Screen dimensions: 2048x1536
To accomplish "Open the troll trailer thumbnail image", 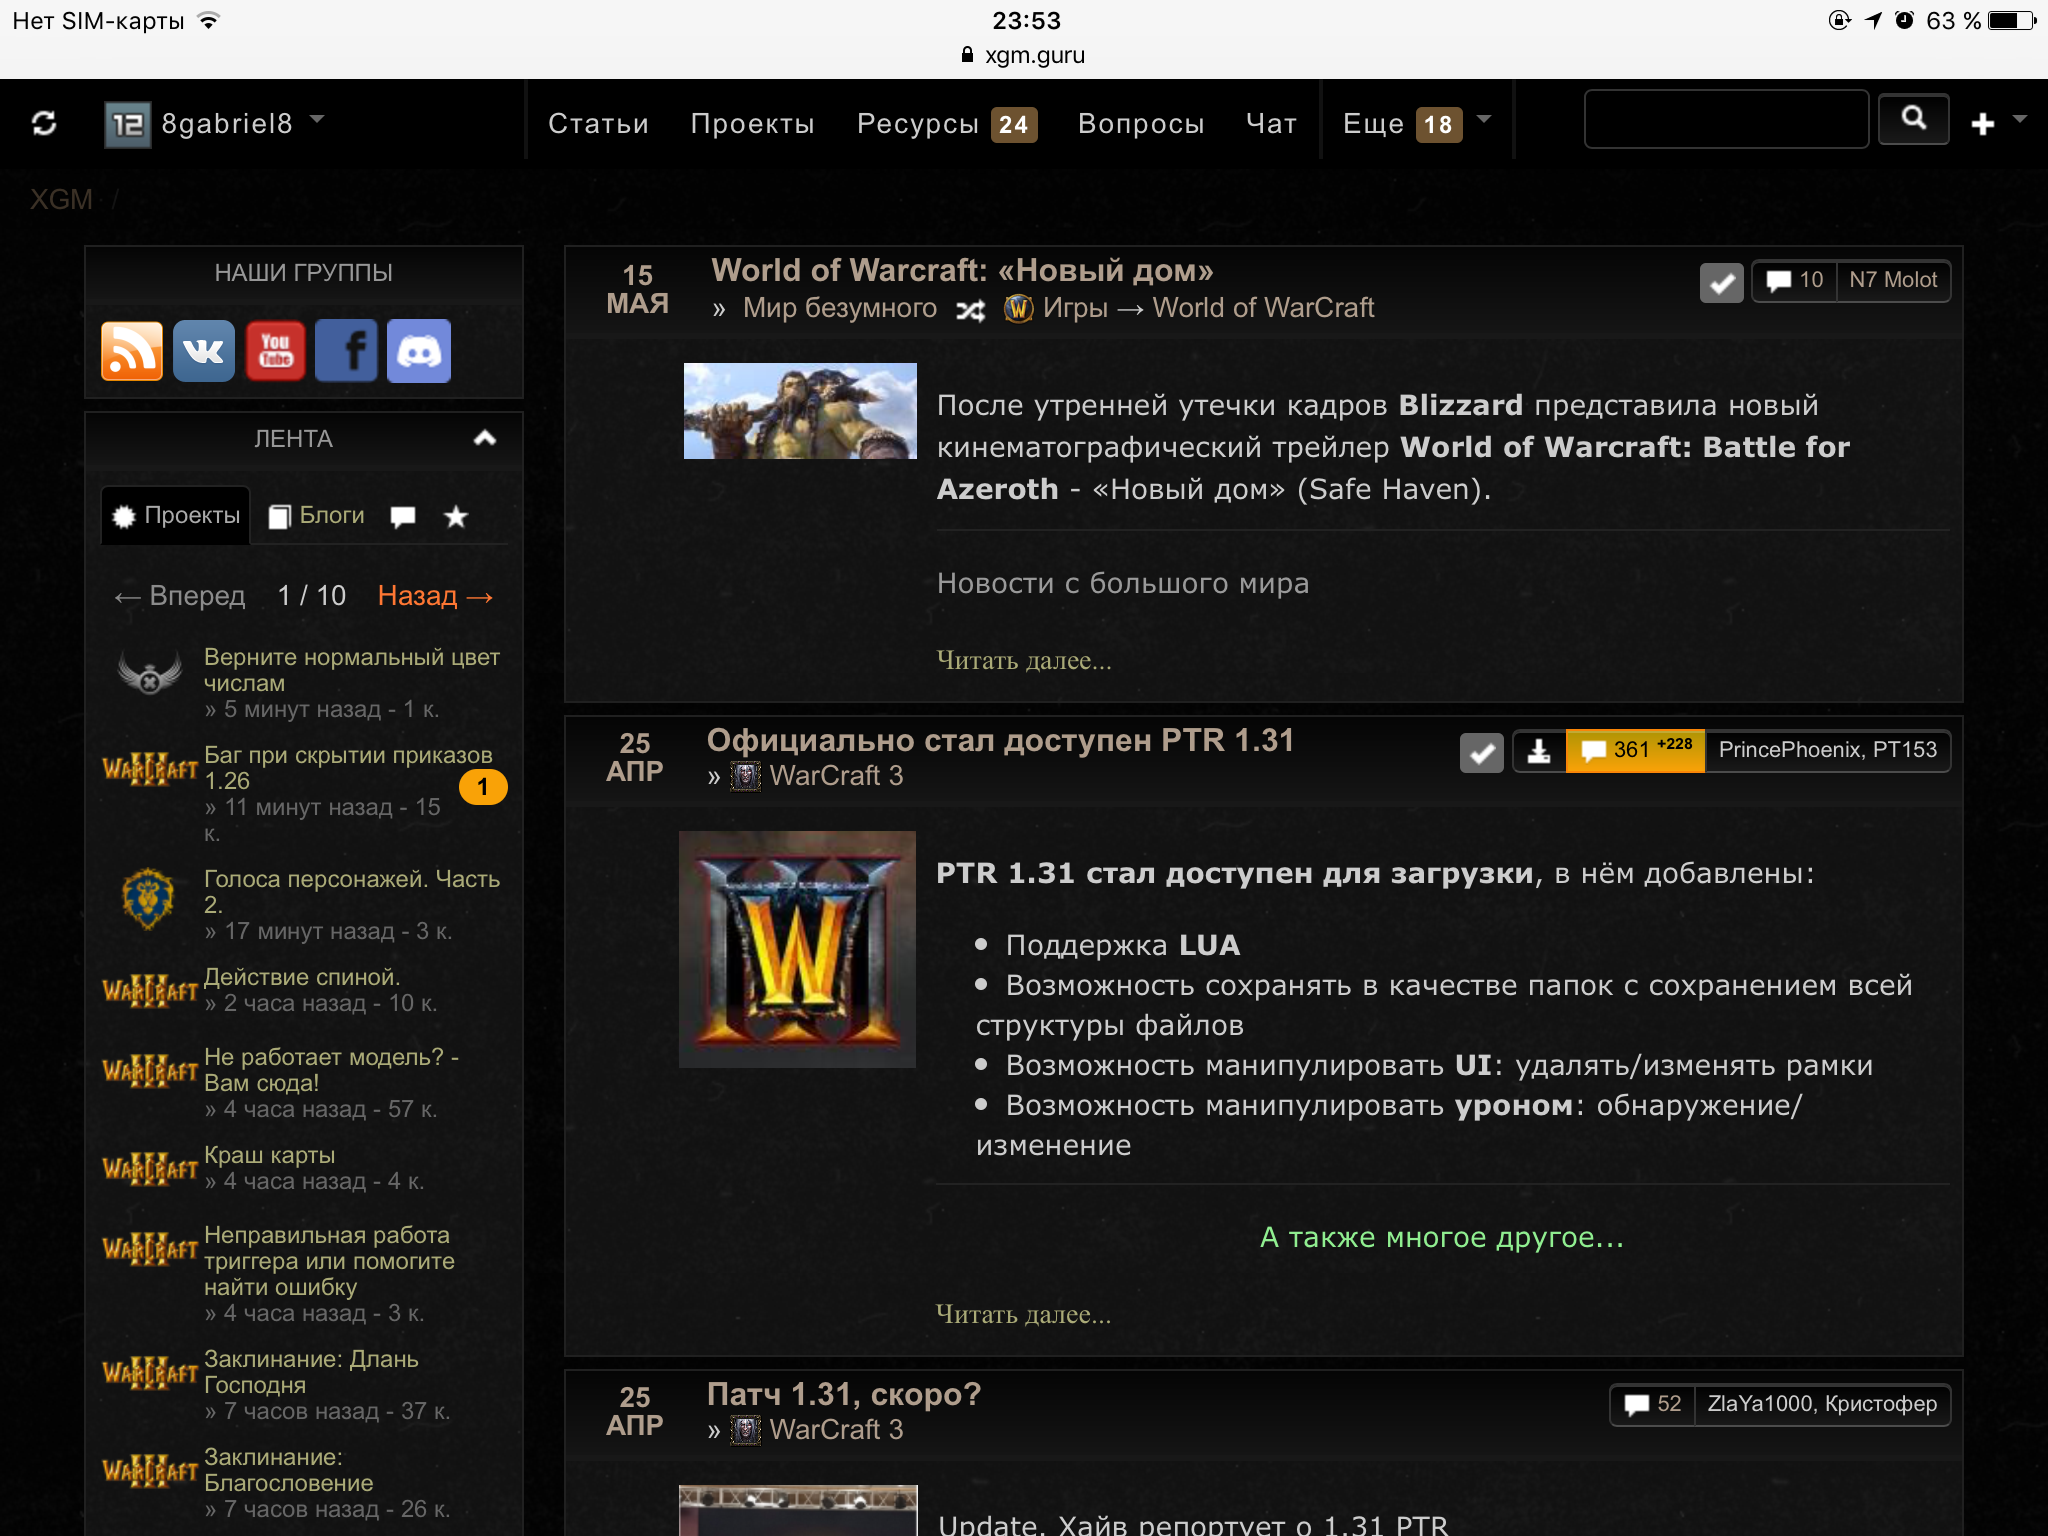I will pyautogui.click(x=800, y=411).
